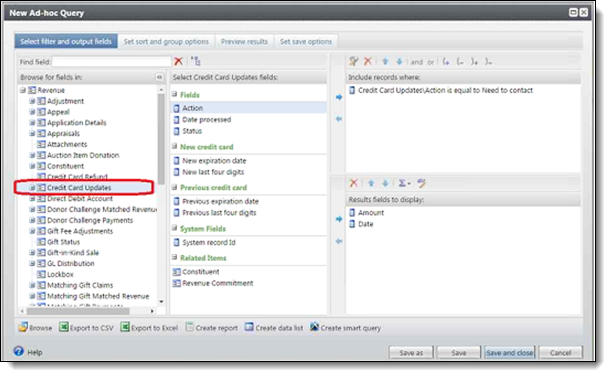Delete selected results field with red X

(353, 183)
